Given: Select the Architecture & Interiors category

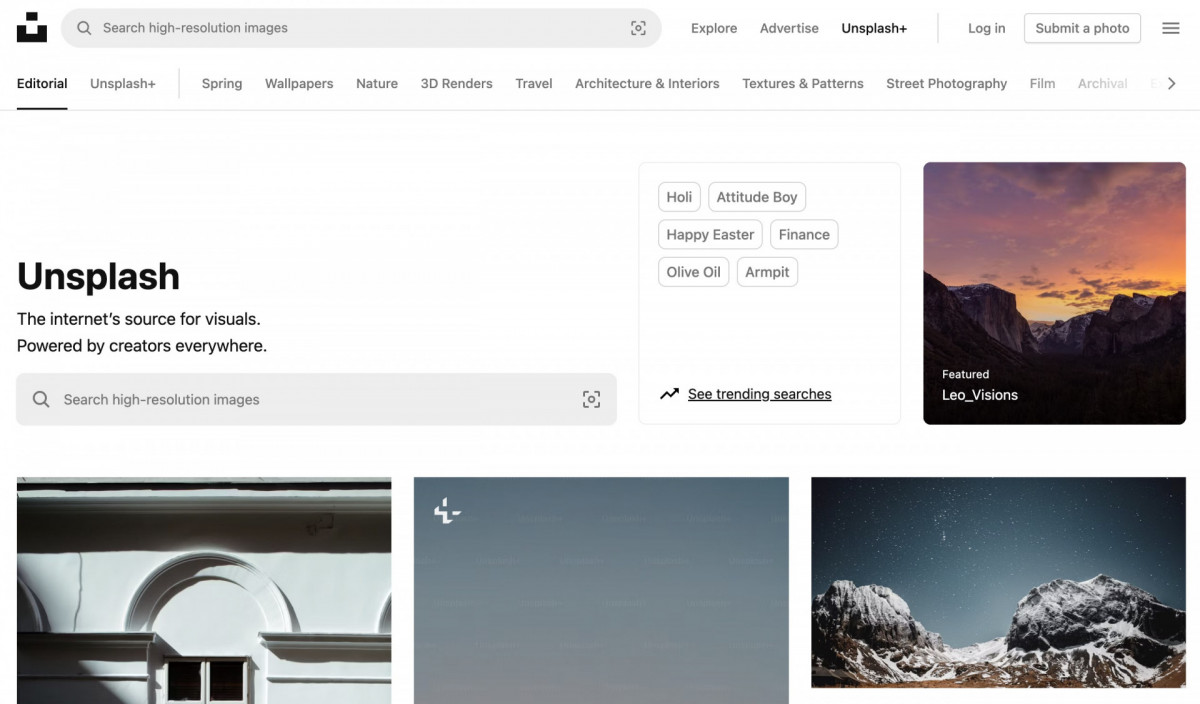Looking at the screenshot, I should click(x=646, y=83).
